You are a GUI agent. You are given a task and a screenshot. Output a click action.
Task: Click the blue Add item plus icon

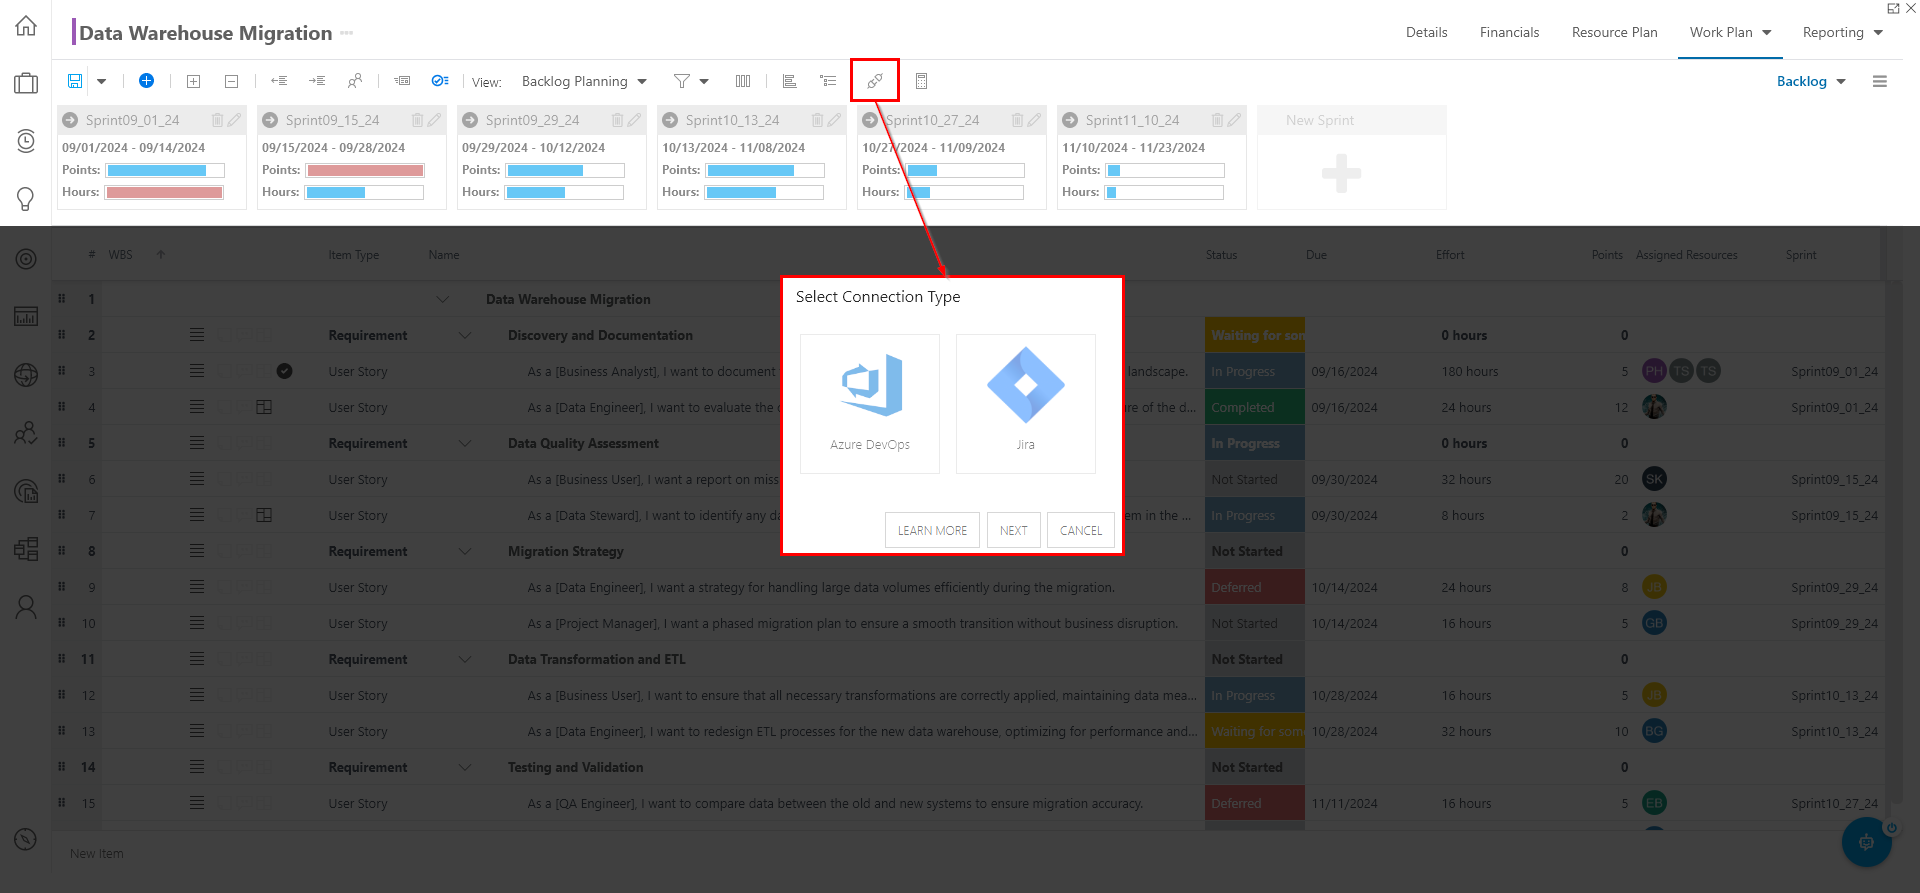[146, 81]
